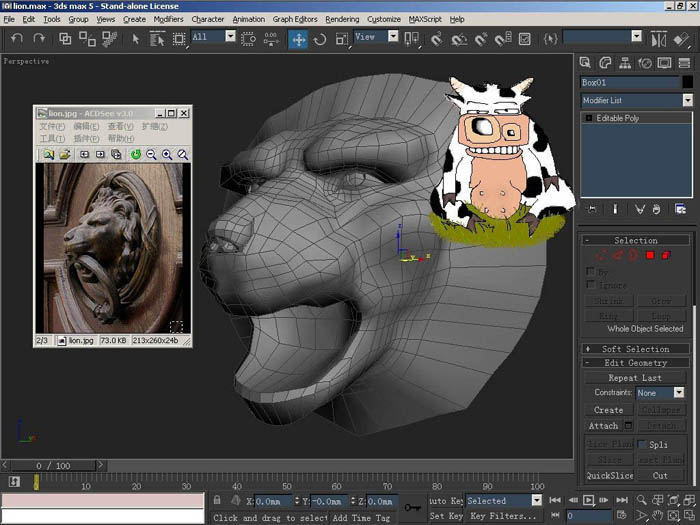Toggle Auto Key mode

tap(446, 500)
